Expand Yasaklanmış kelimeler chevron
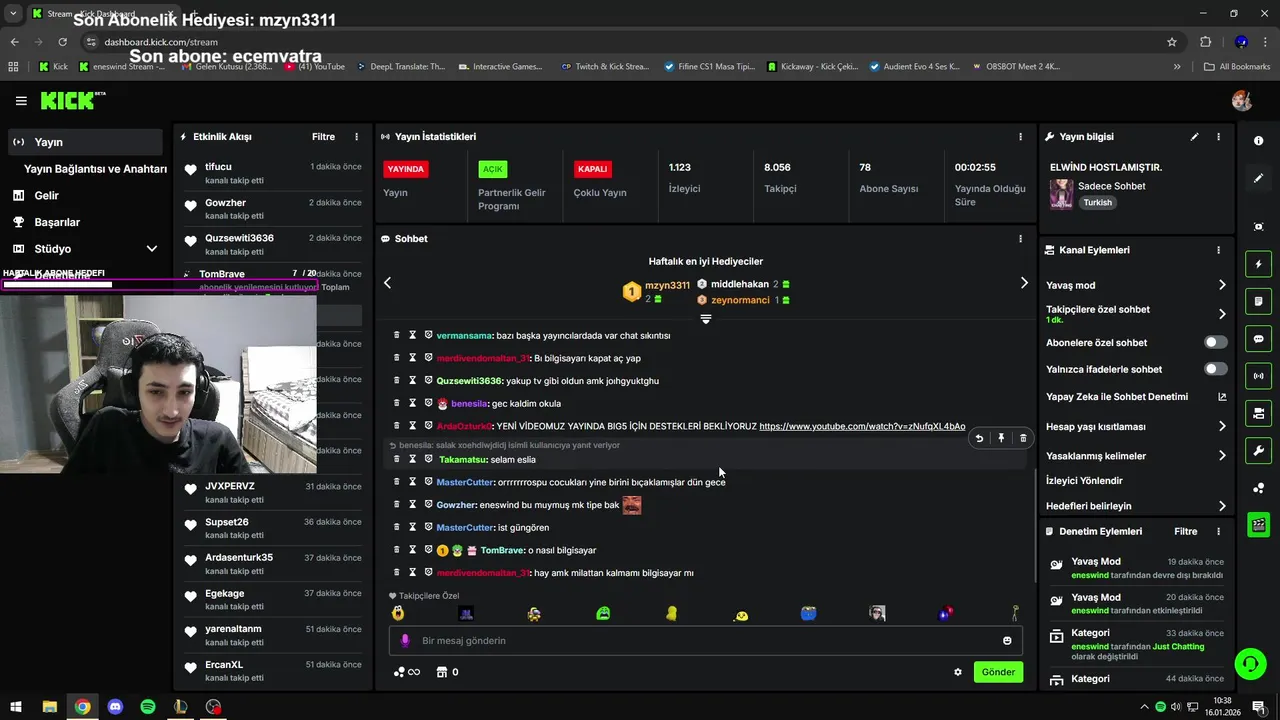 click(1222, 456)
